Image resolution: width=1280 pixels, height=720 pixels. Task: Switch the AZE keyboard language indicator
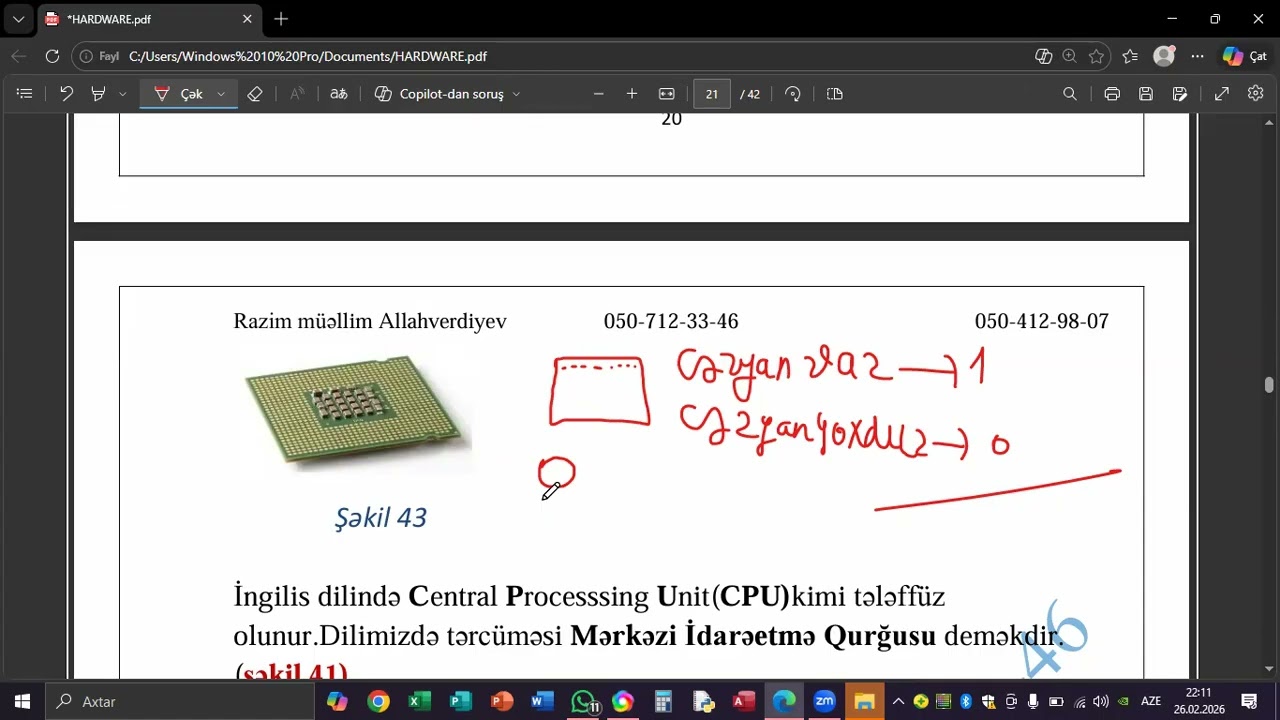point(1151,702)
